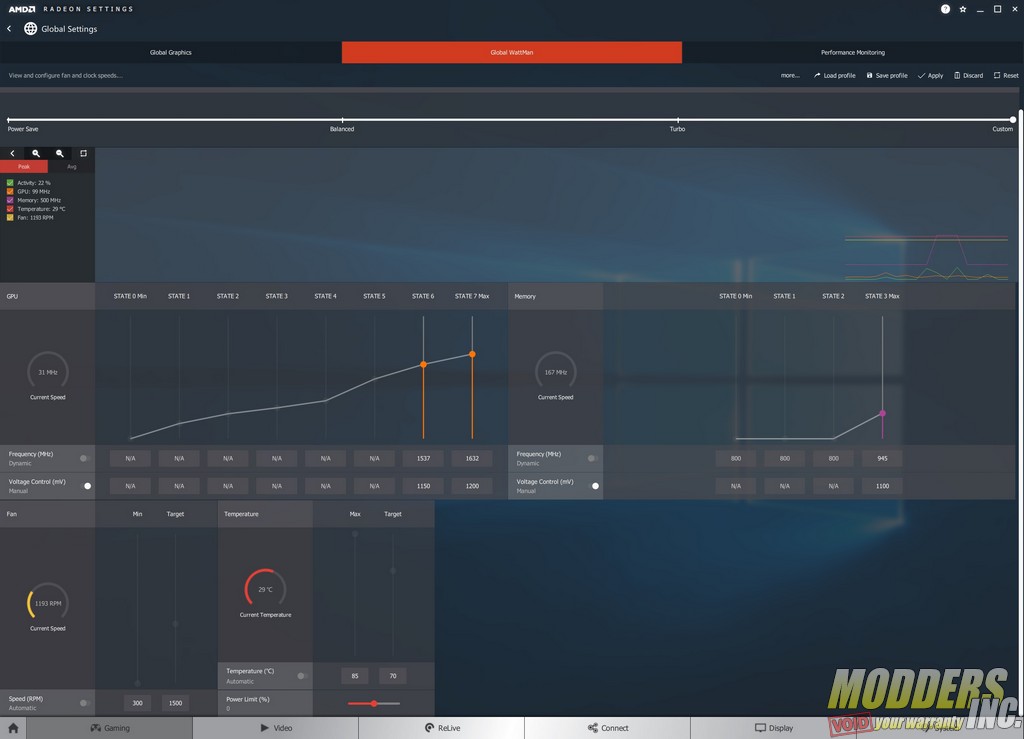Screen dimensions: 1024x739
Task: Toggle Temperature (°C) Automatic switch
Action: click(x=302, y=676)
